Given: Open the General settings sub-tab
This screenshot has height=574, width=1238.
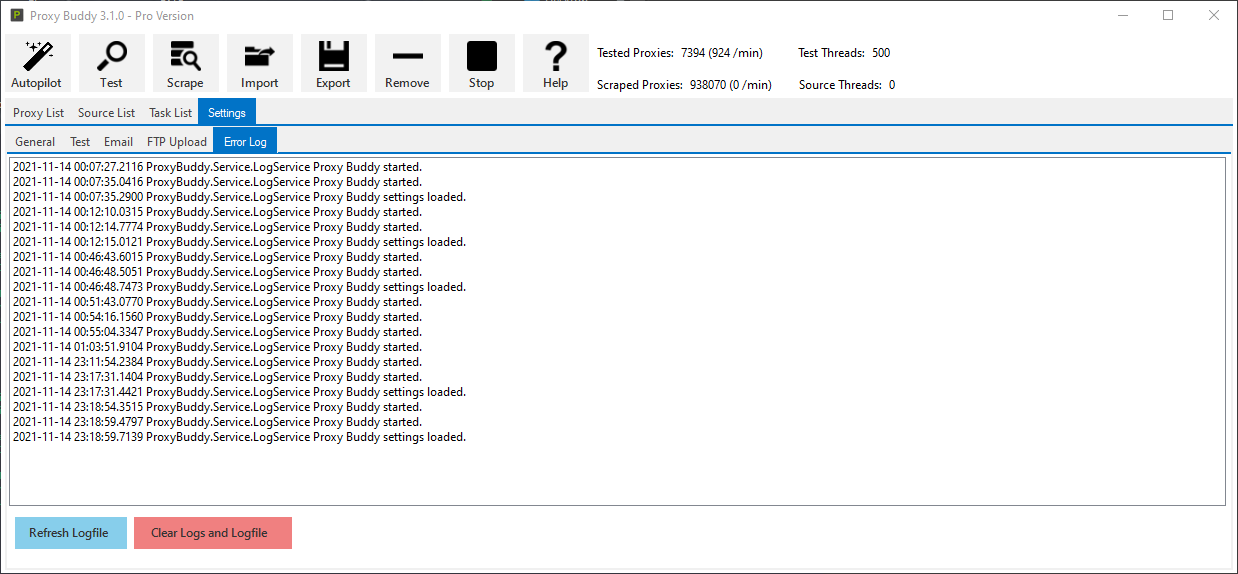Looking at the screenshot, I should pyautogui.click(x=35, y=142).
